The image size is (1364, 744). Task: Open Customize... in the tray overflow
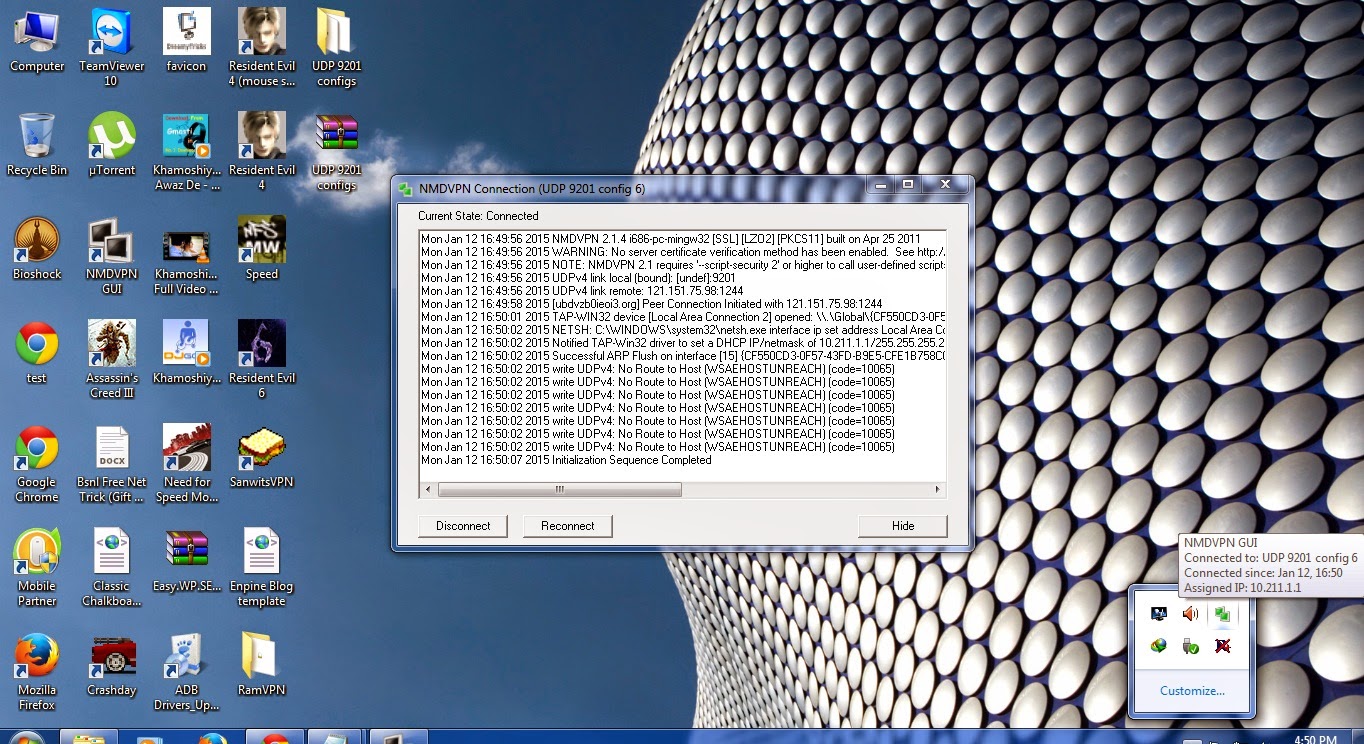point(1192,691)
